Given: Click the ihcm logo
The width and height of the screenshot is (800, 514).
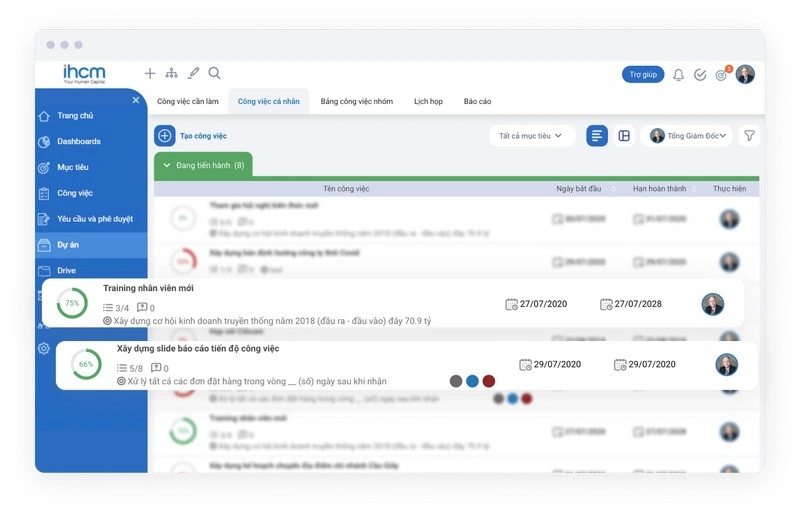Looking at the screenshot, I should coord(84,74).
